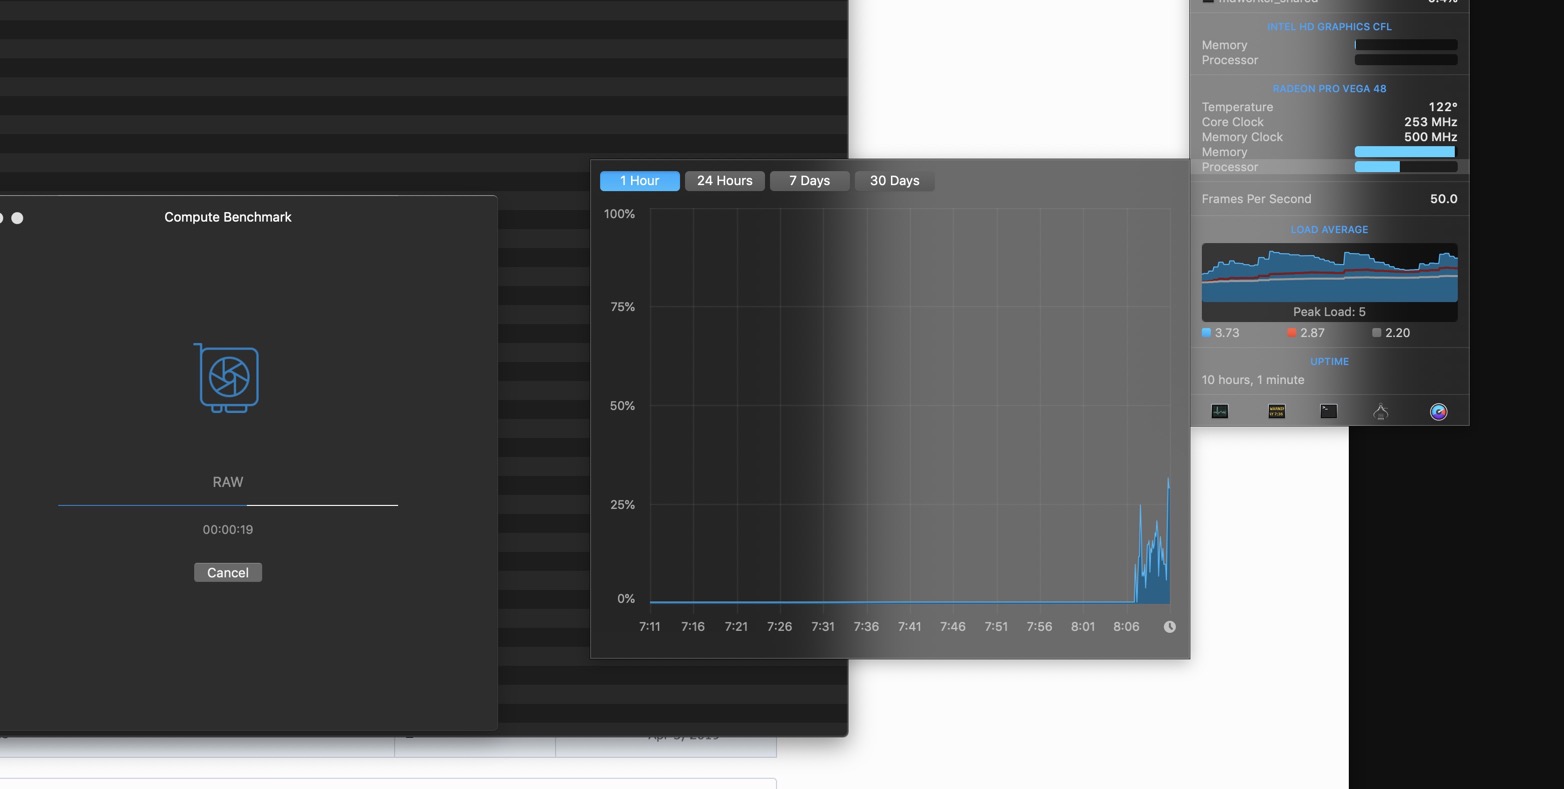Select the highlighted Radeon Processor row label

[1230, 167]
